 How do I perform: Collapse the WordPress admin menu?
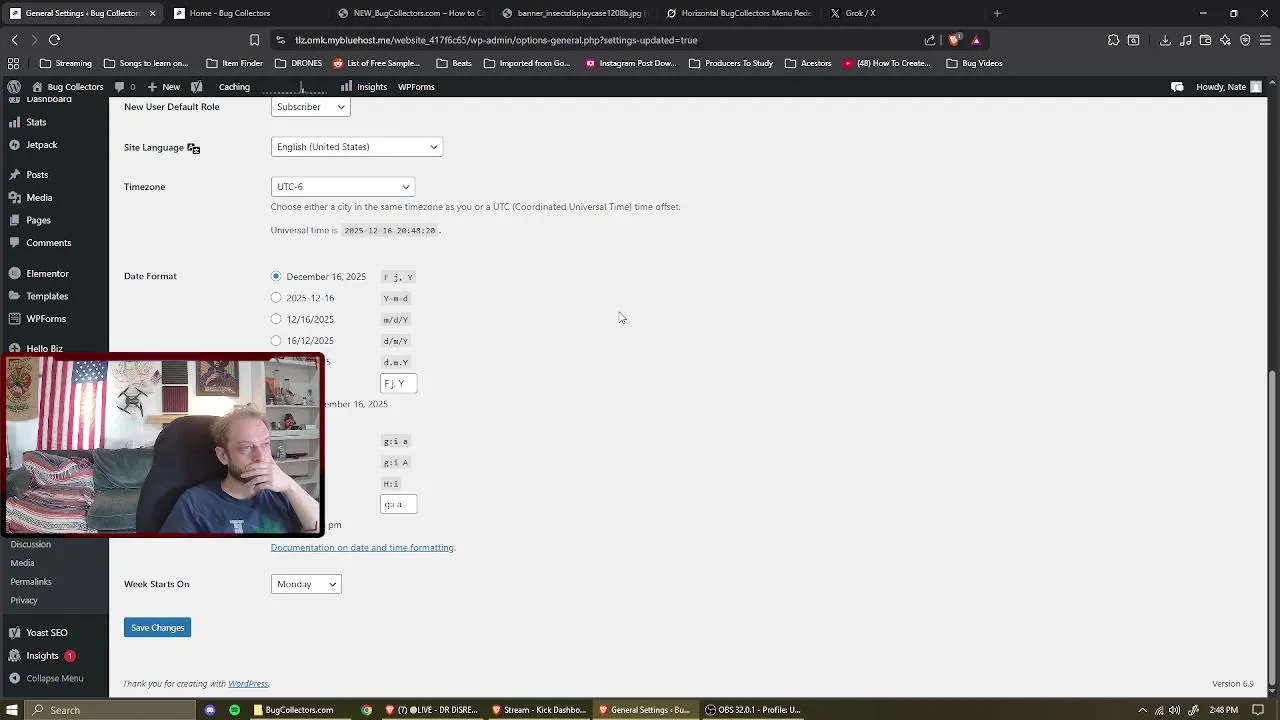coord(46,678)
